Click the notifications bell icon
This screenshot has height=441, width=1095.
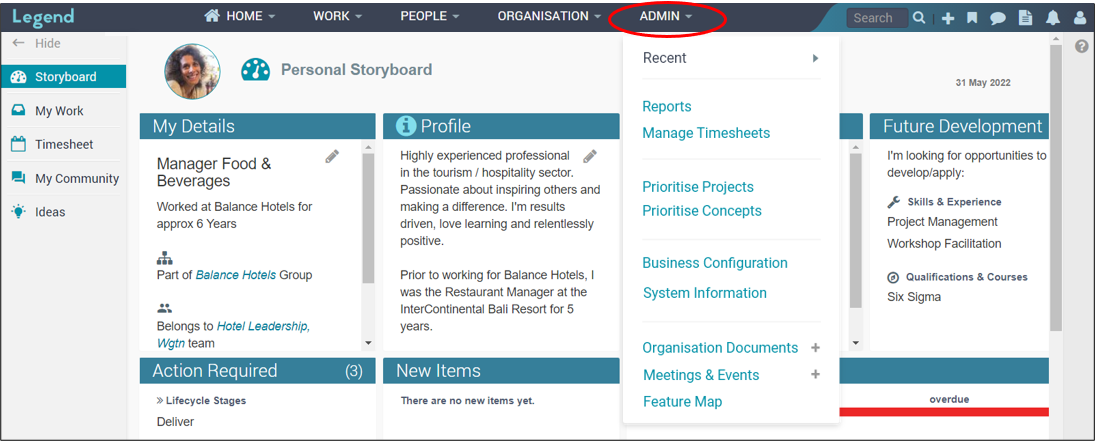[x=1052, y=18]
